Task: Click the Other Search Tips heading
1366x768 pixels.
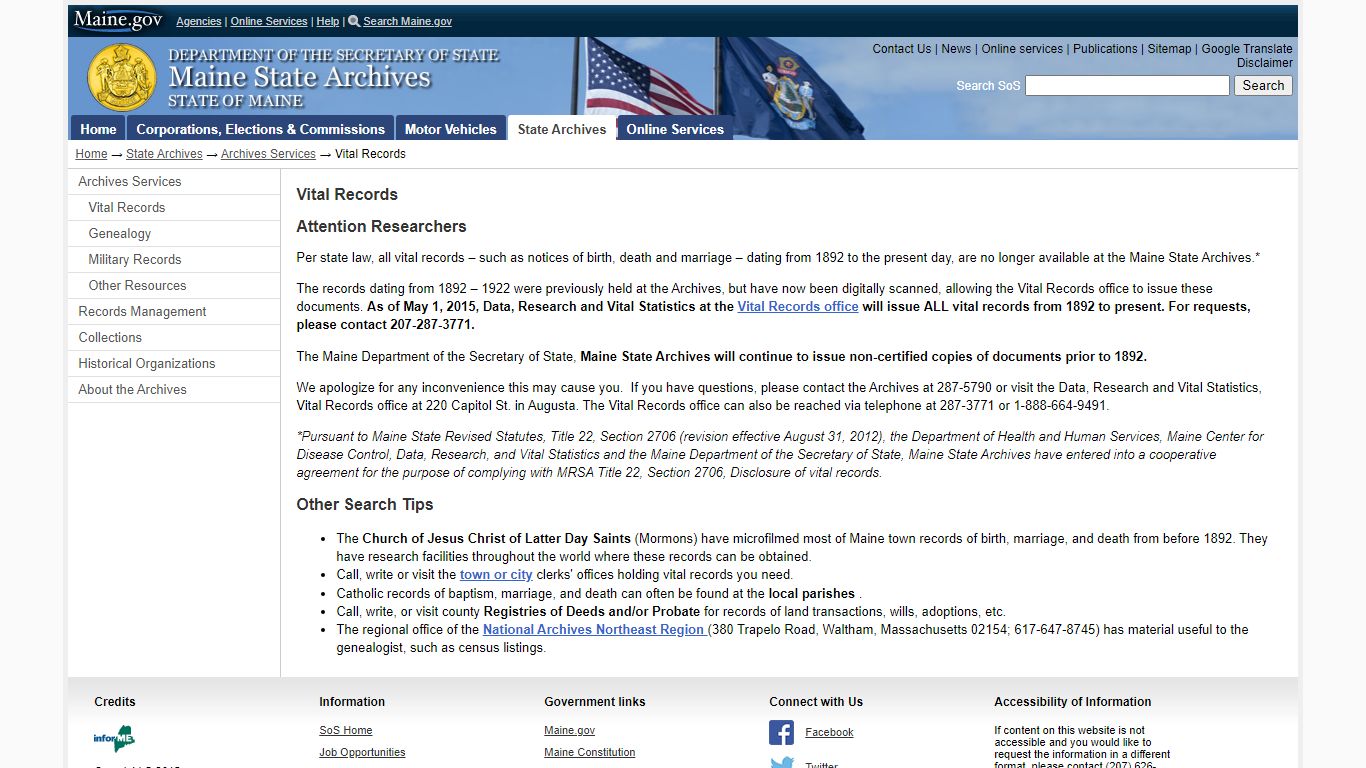Action: tap(365, 505)
